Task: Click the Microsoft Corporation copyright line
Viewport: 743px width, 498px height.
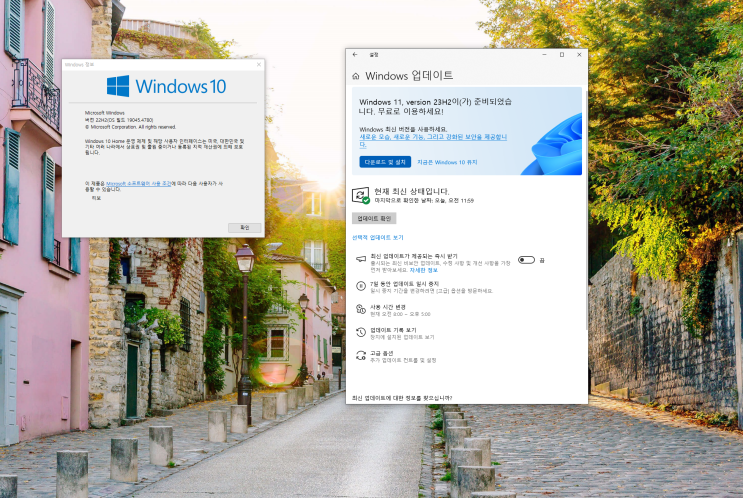Action: 130,127
